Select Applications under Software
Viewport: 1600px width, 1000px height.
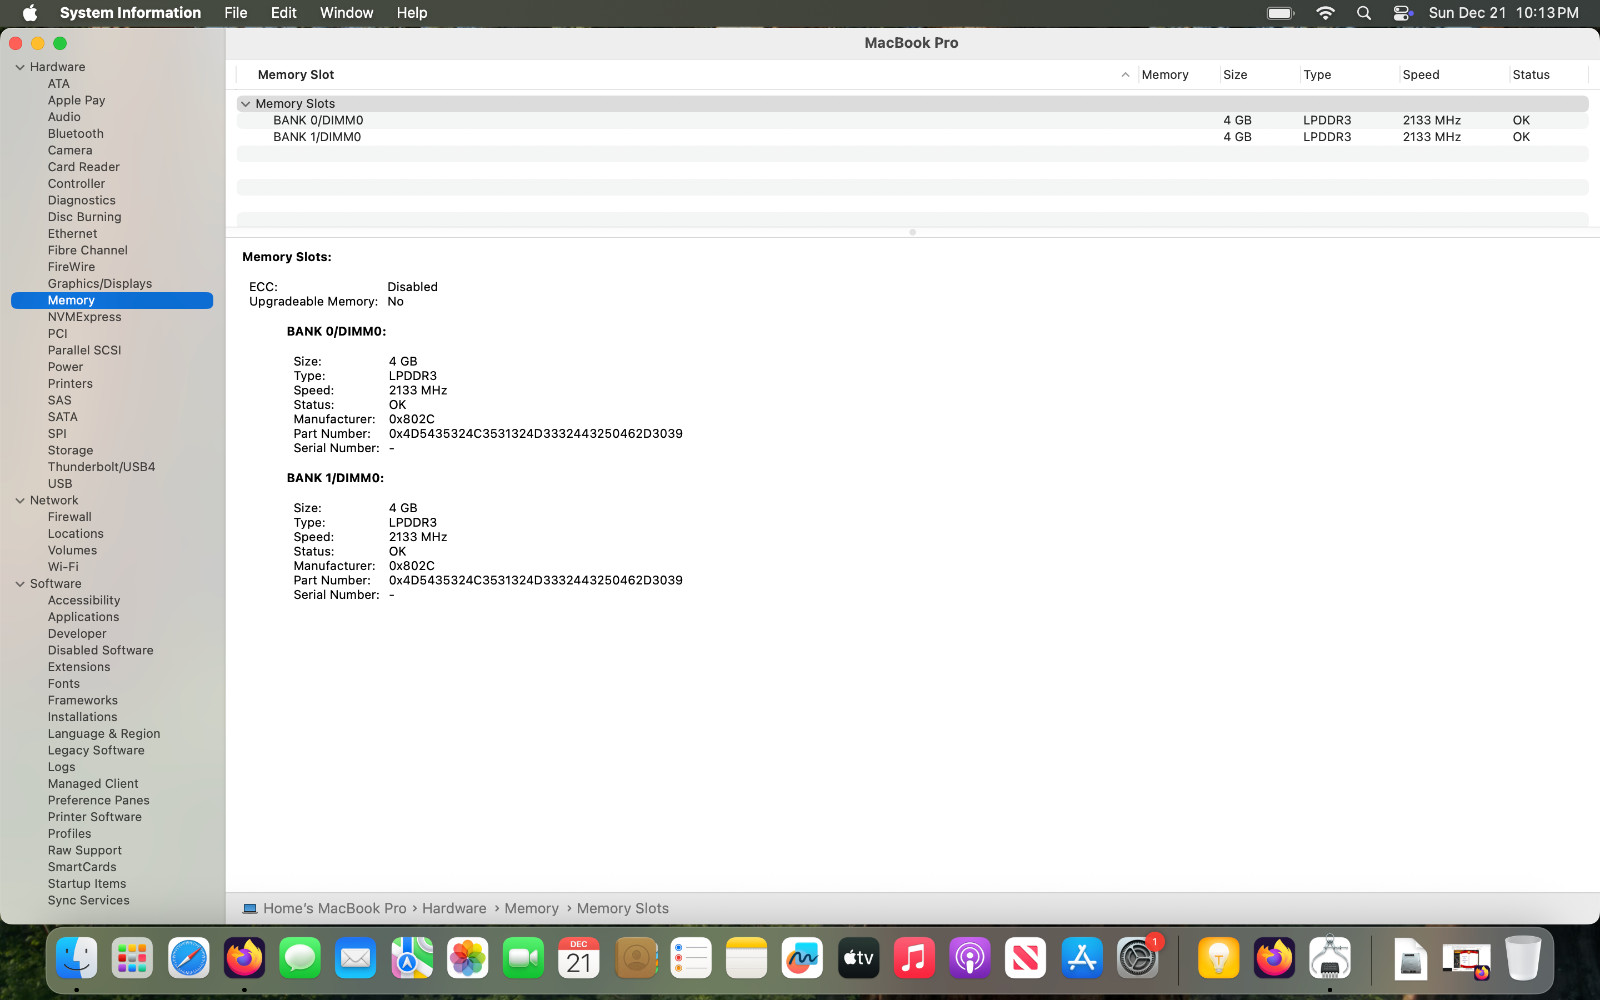coord(83,617)
